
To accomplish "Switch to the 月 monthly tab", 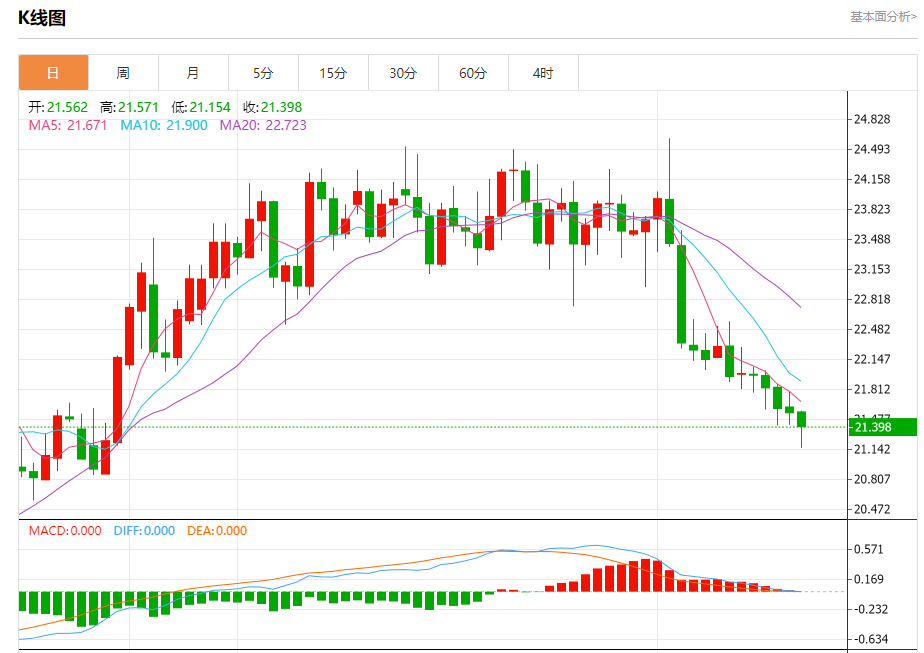I will pos(193,72).
